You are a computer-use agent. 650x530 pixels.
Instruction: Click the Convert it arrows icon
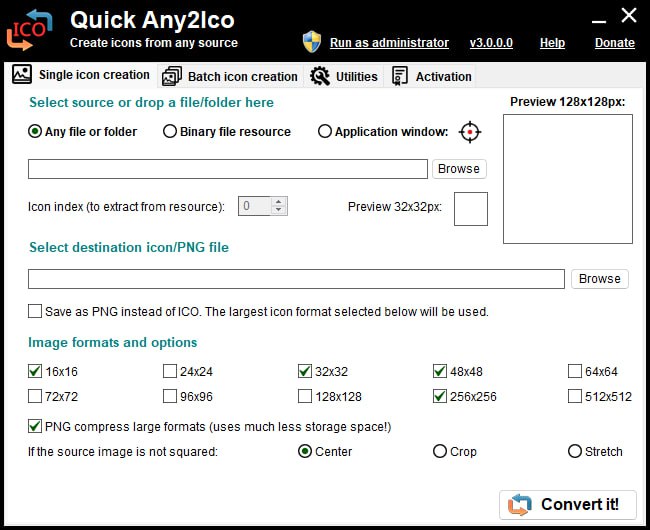pos(519,505)
